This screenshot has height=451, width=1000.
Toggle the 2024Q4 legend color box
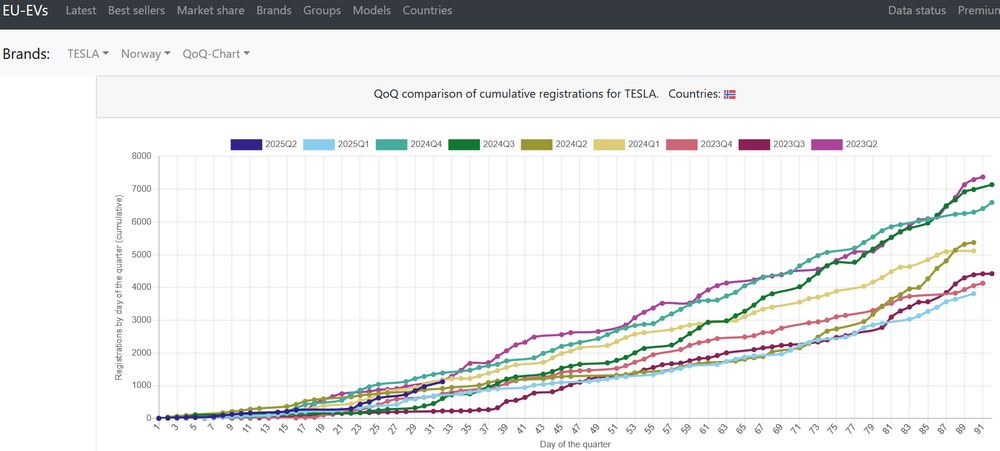(x=392, y=144)
